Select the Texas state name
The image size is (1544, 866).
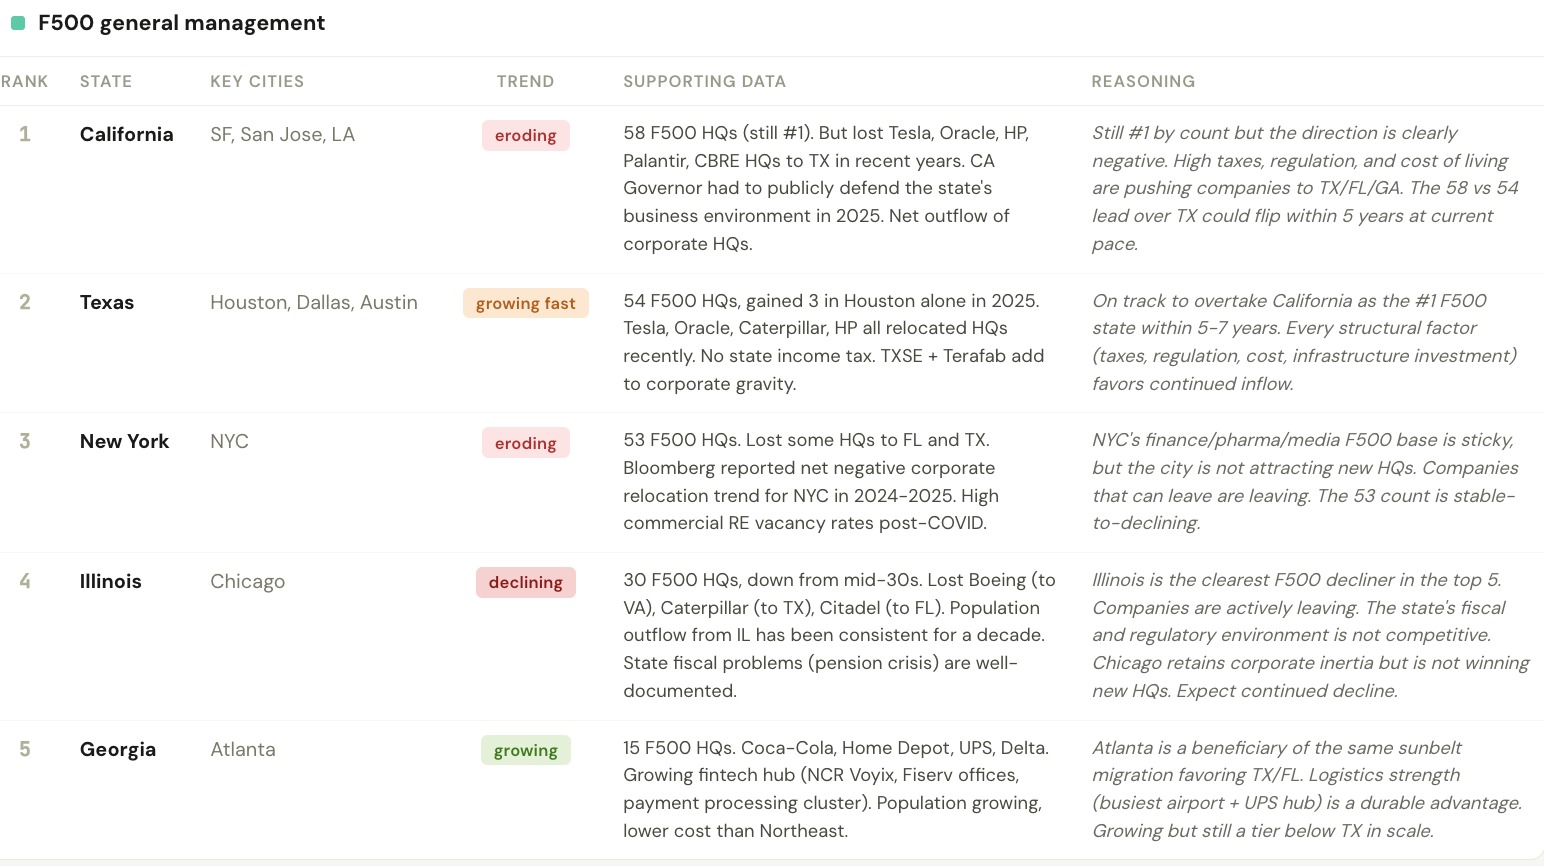tap(107, 303)
